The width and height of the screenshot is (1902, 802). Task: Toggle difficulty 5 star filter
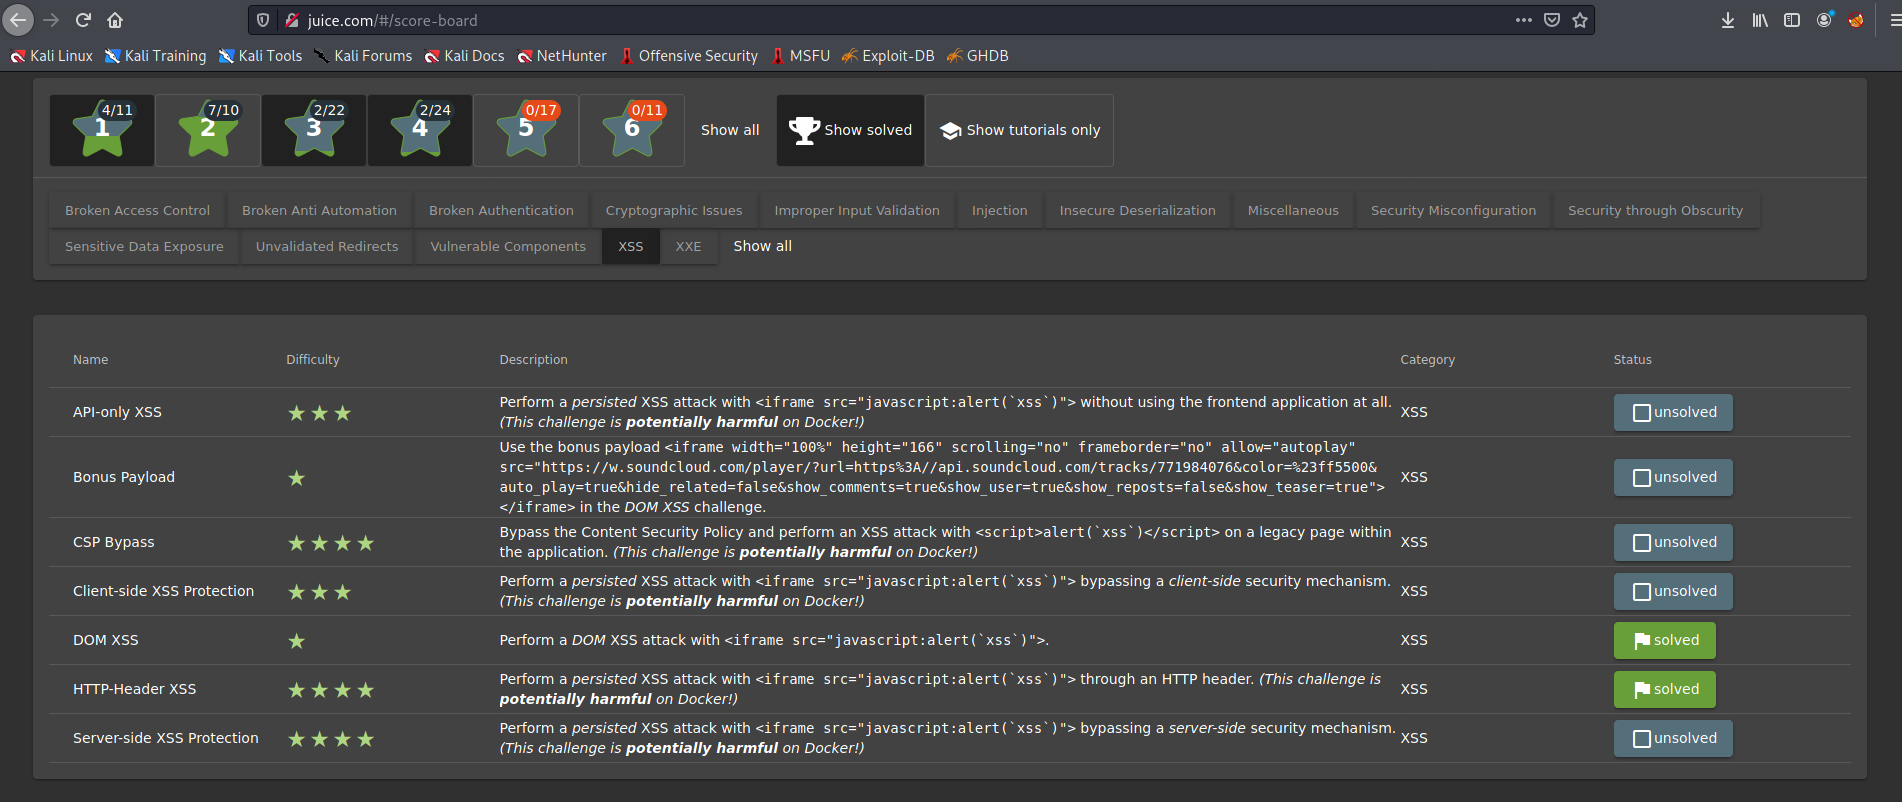(x=526, y=130)
